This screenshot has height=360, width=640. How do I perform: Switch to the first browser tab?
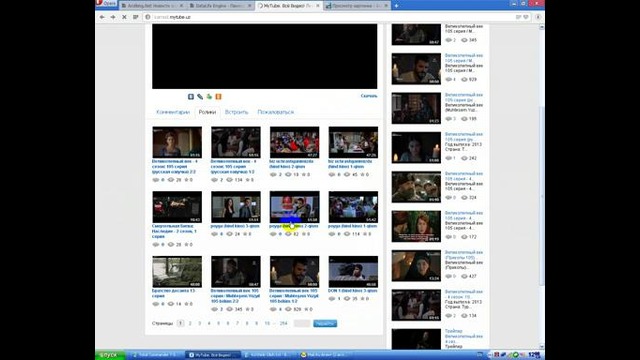152,6
